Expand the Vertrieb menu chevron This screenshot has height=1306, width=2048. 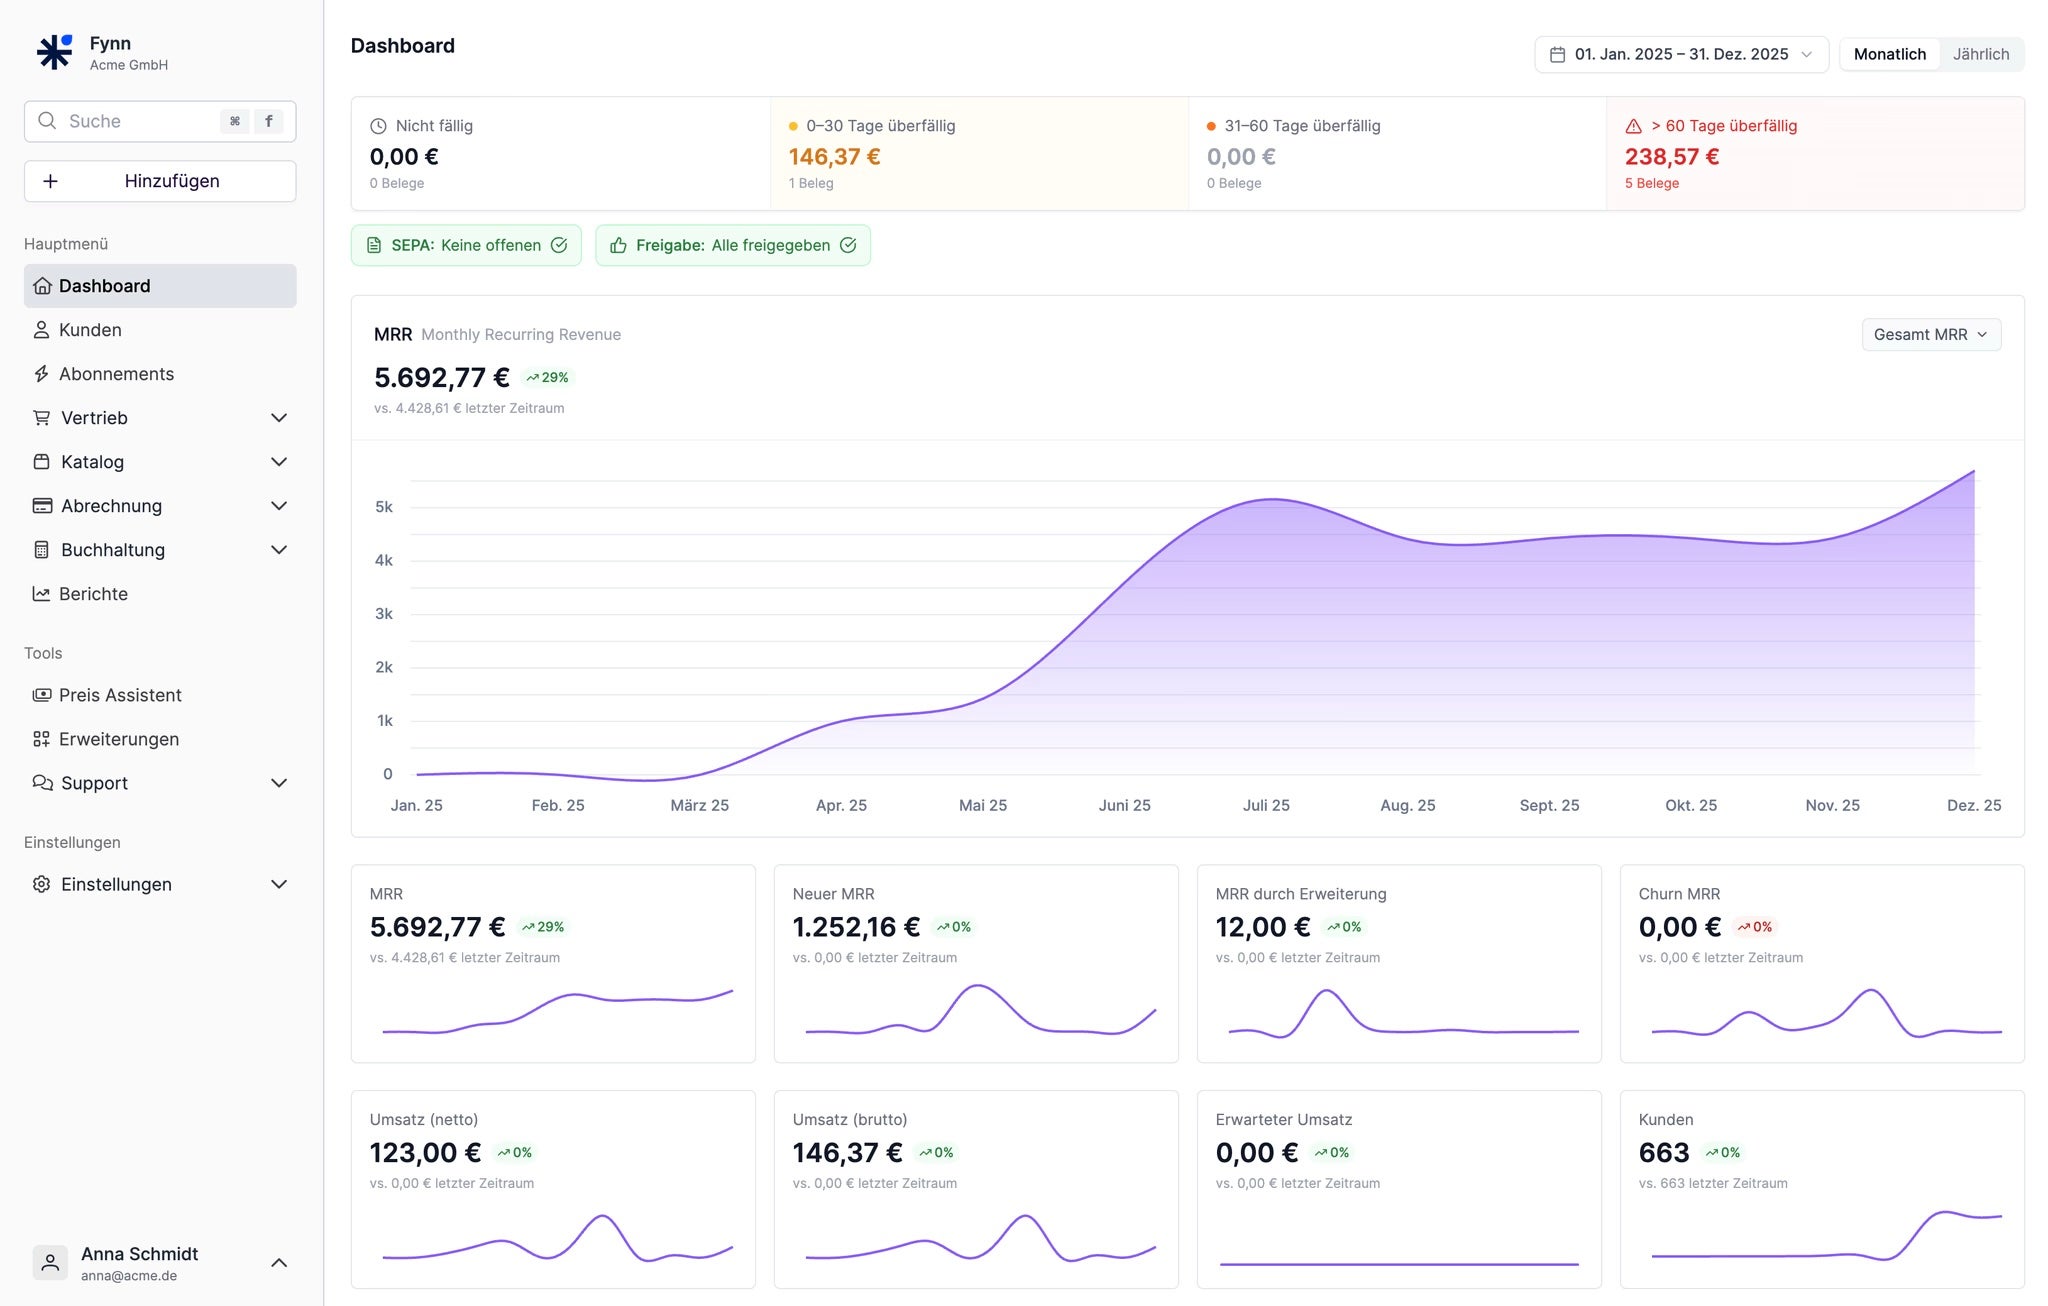pyautogui.click(x=279, y=418)
